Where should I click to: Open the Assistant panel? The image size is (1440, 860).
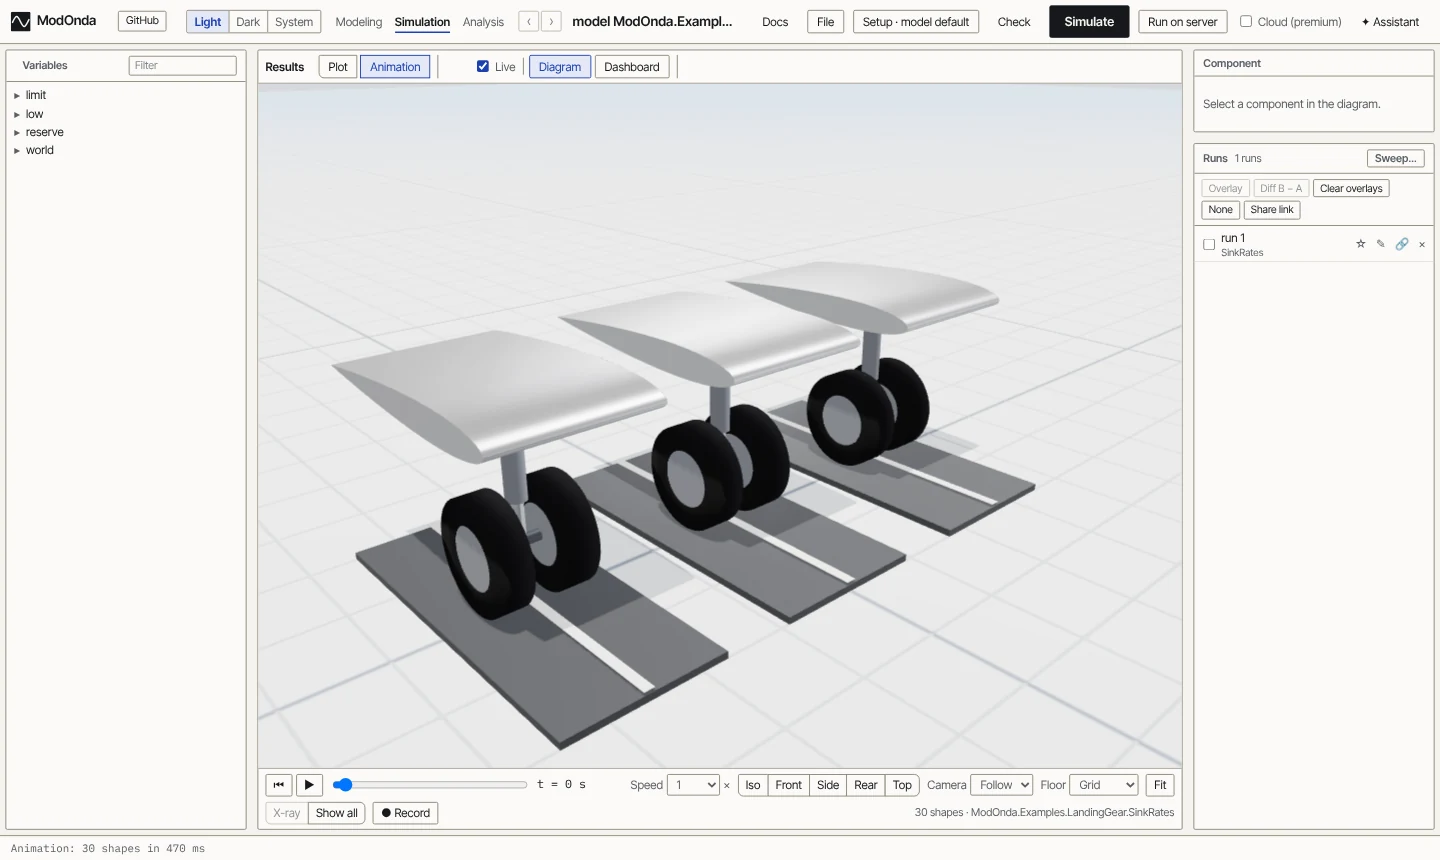coord(1390,22)
